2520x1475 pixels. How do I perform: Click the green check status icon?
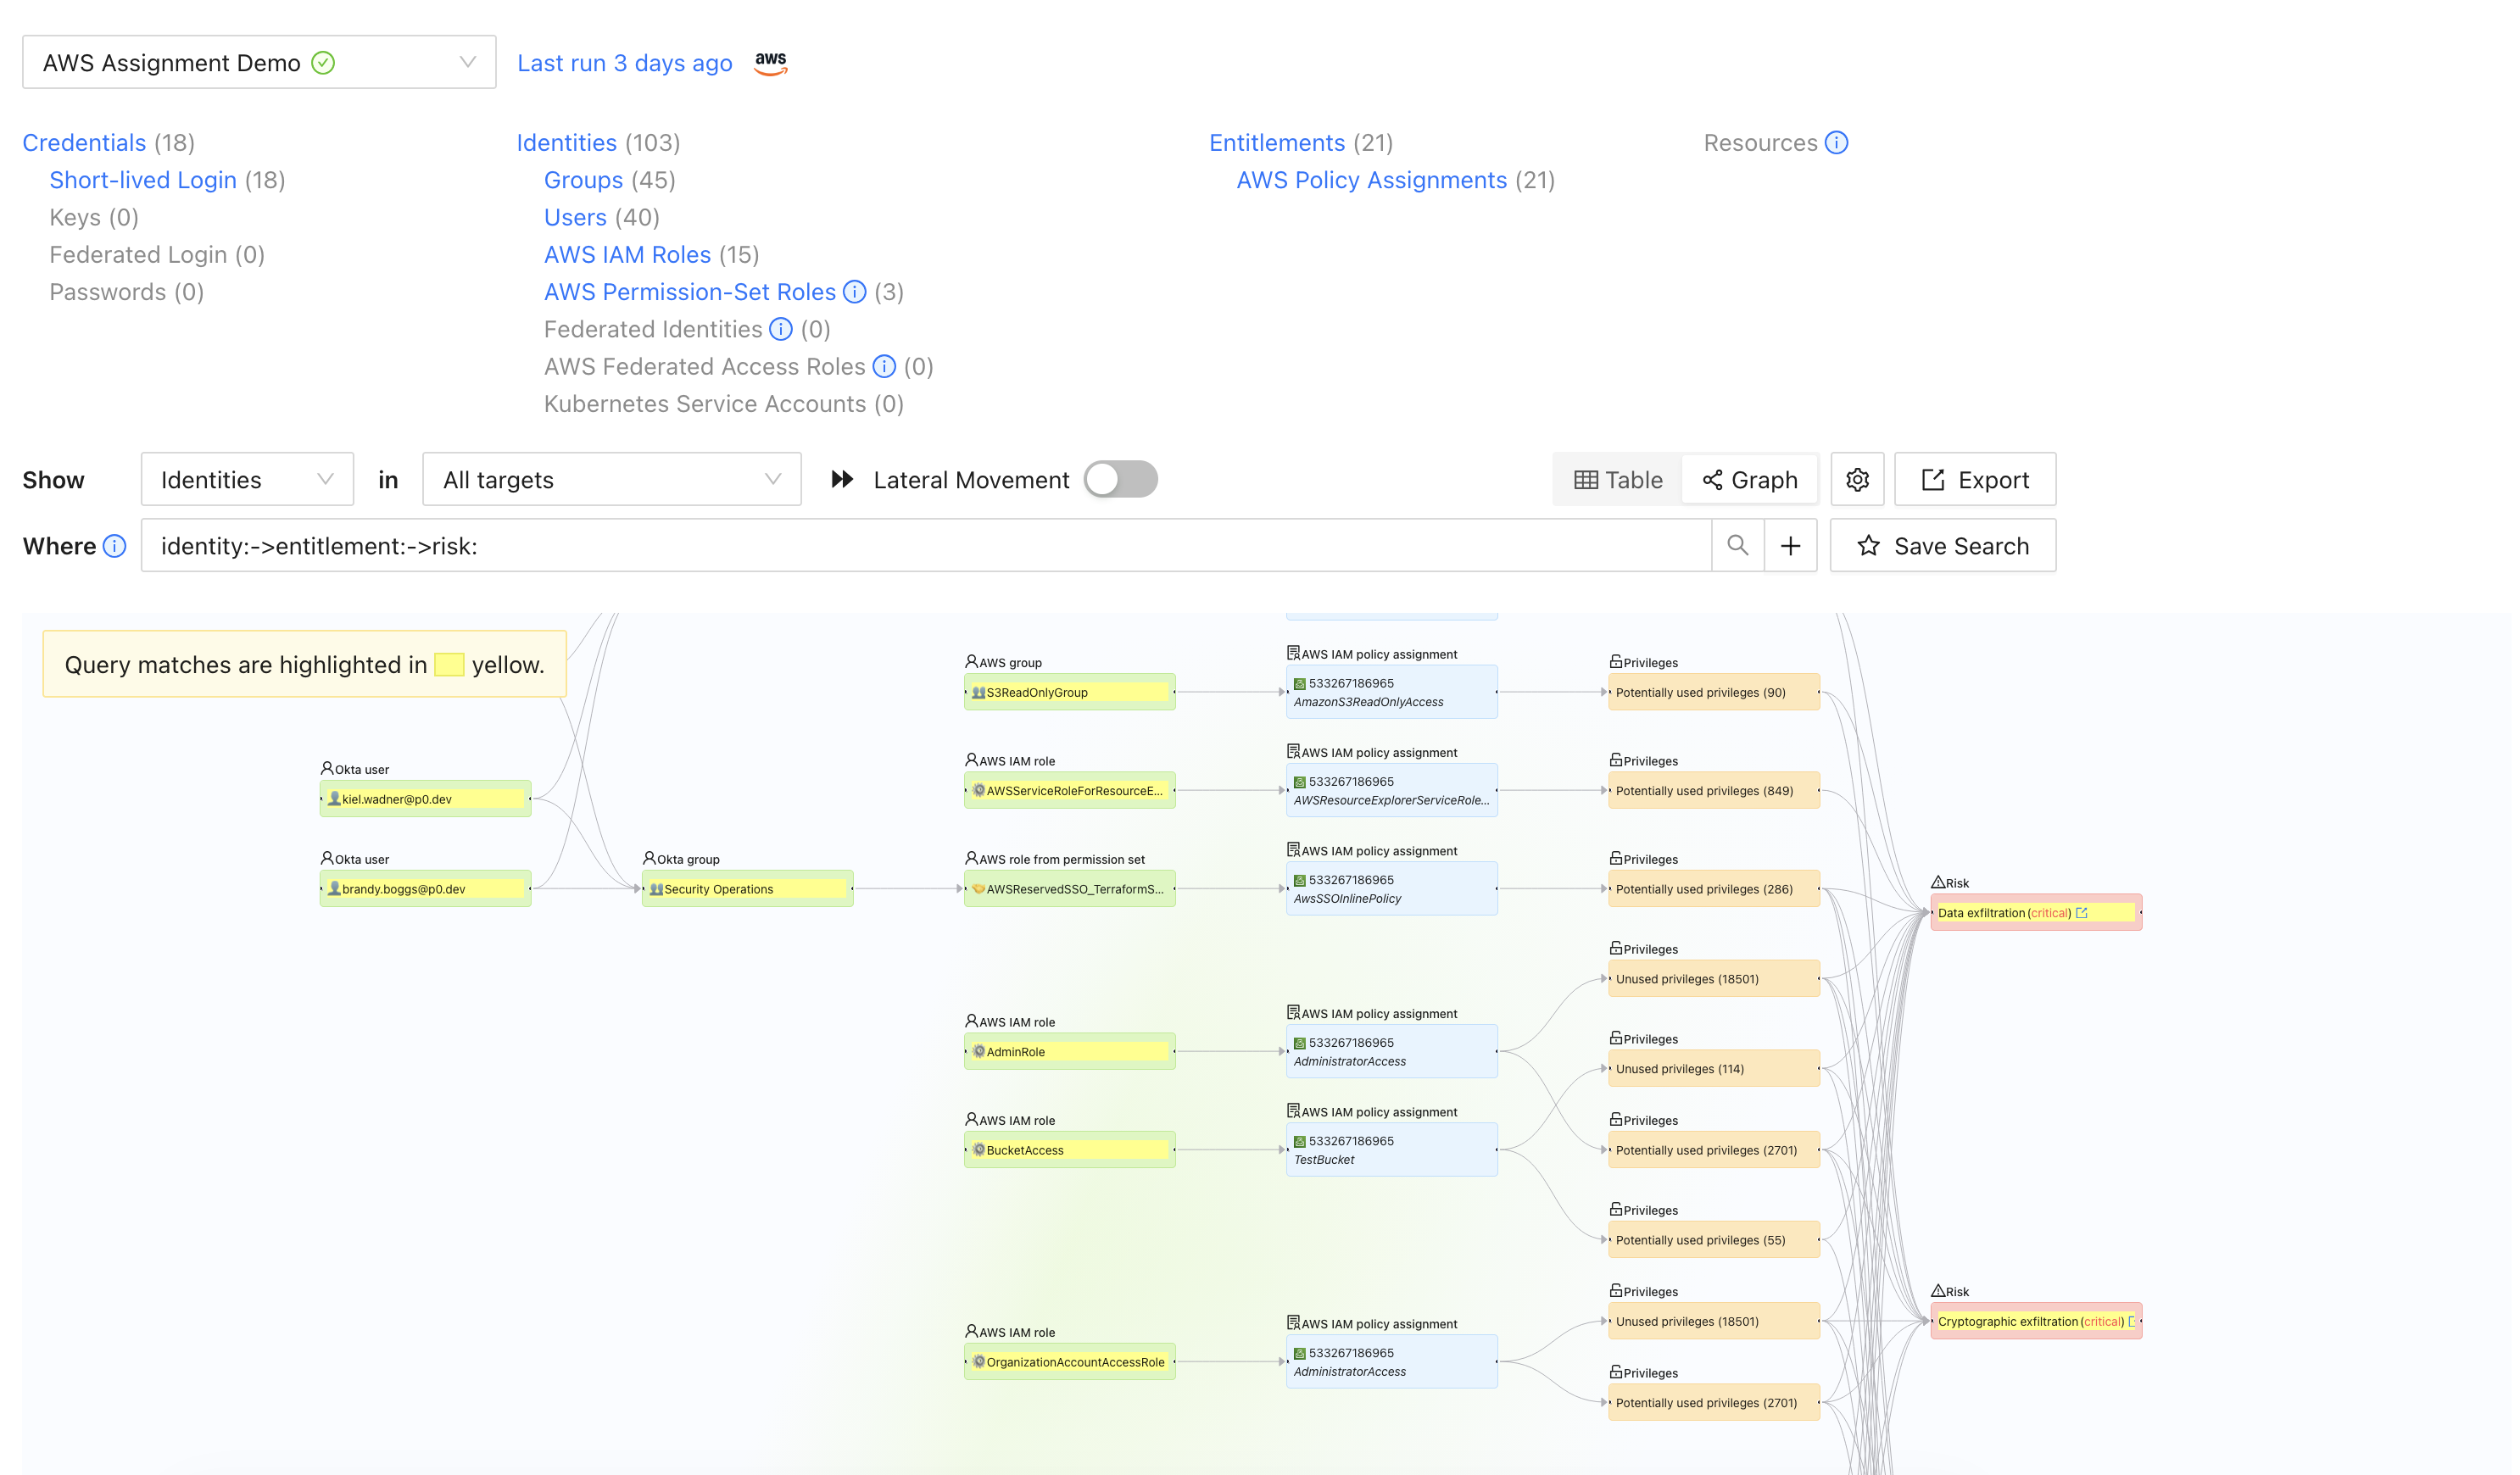(323, 63)
